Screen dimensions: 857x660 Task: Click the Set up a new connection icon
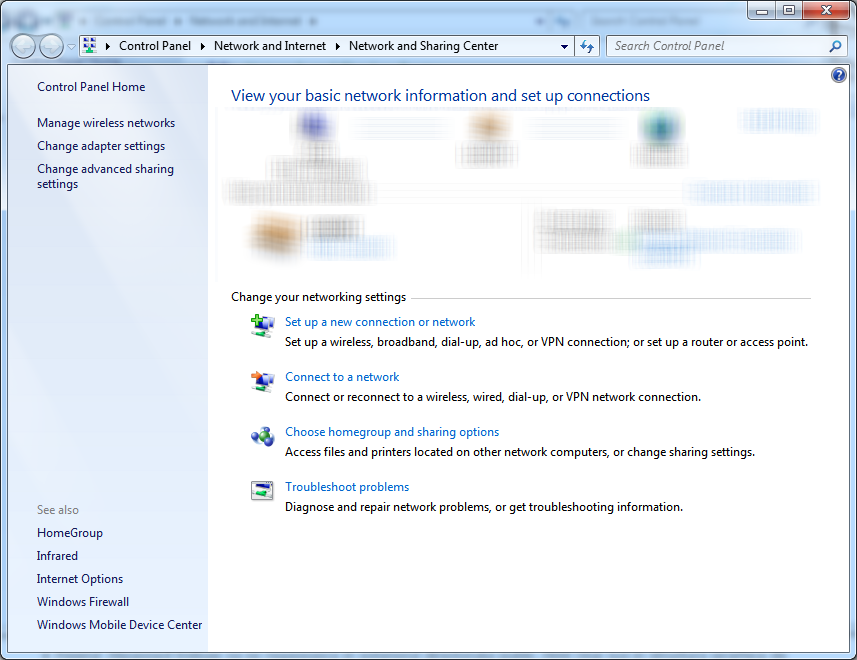(x=262, y=326)
